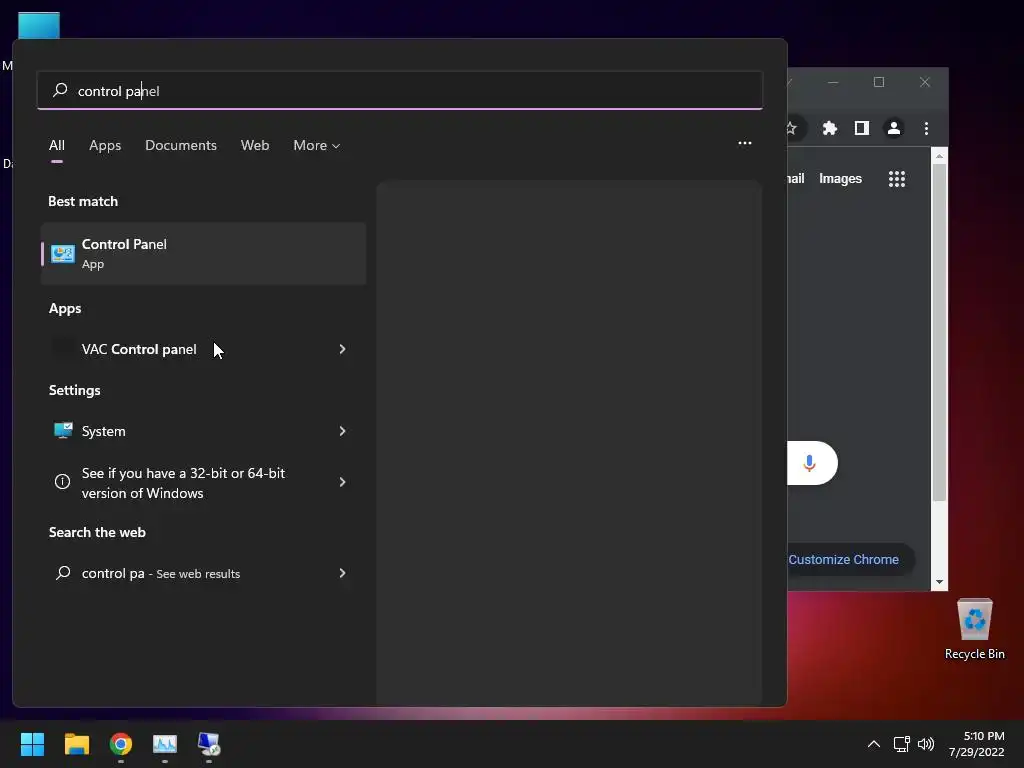Open File Explorer from the taskbar
Screen dimensions: 1024x768
pos(76,744)
